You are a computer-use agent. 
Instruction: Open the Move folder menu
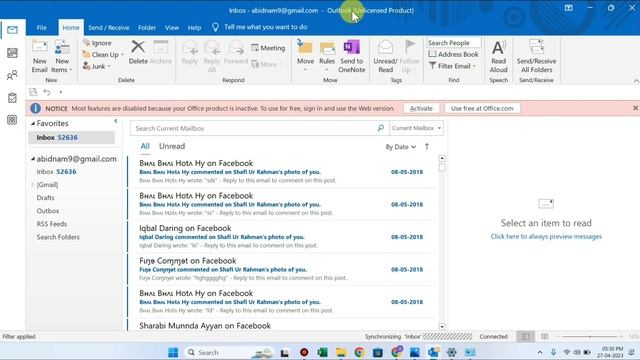tap(305, 56)
